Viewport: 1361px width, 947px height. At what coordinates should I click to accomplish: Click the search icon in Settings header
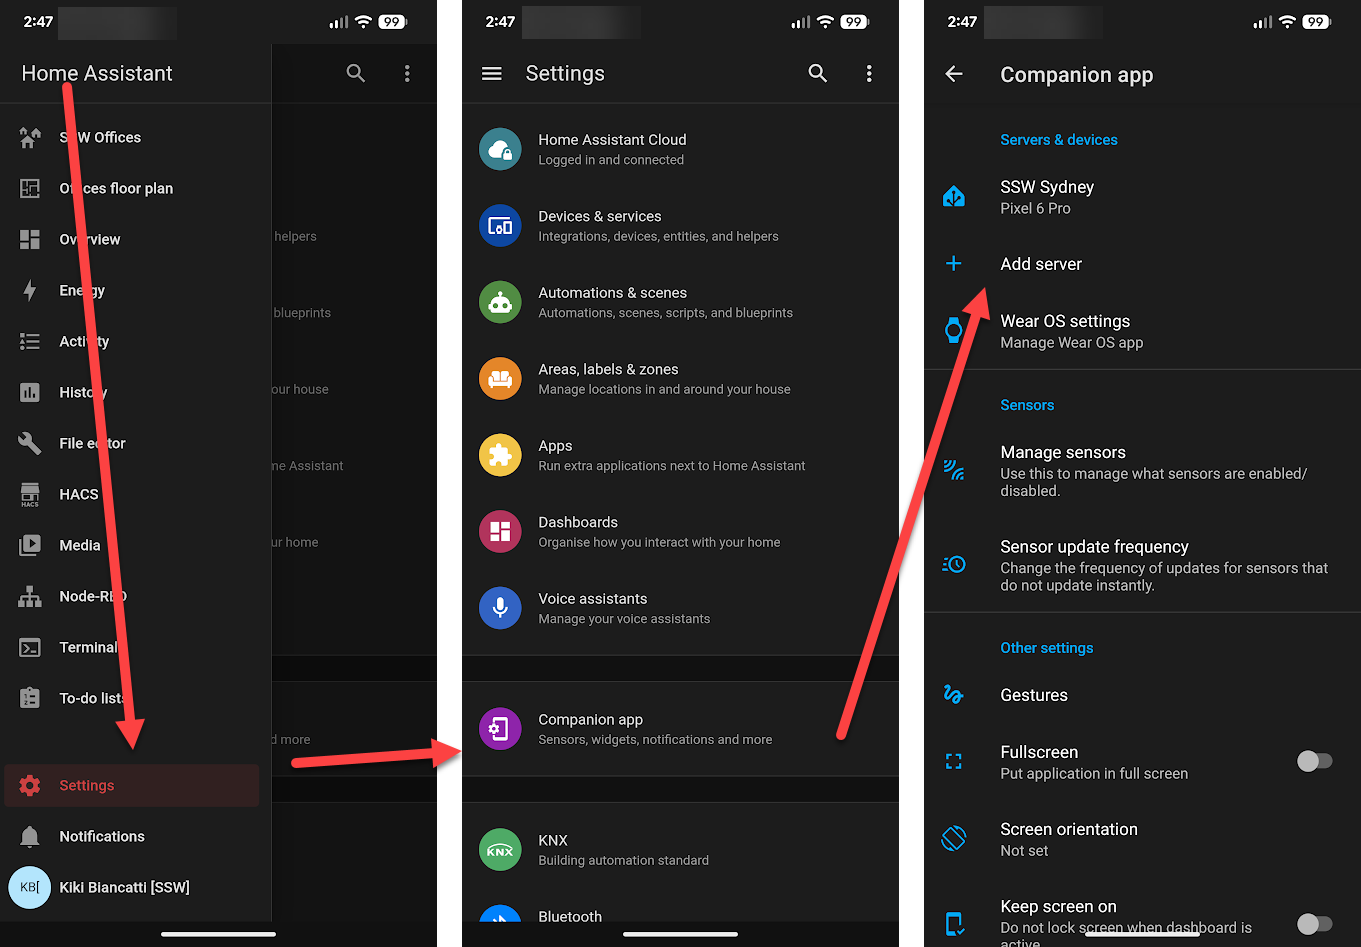point(818,73)
